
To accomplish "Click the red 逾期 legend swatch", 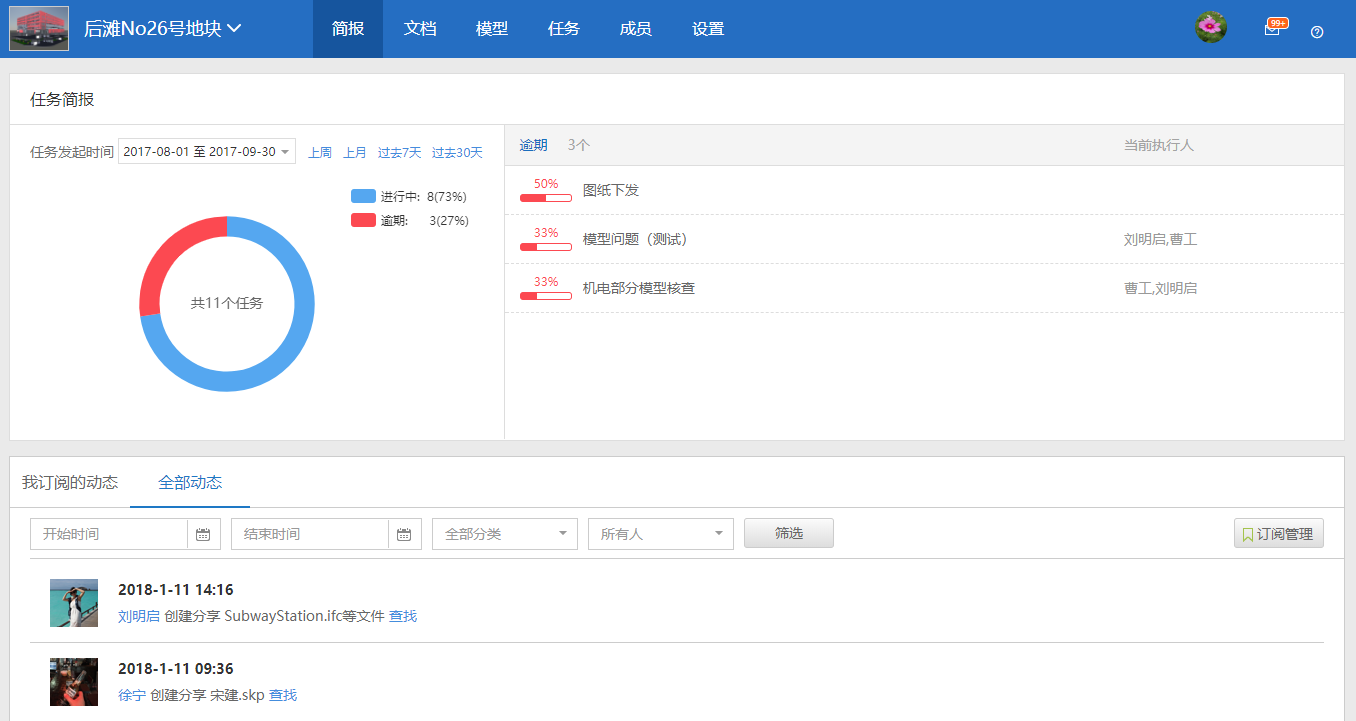I will (363, 220).
